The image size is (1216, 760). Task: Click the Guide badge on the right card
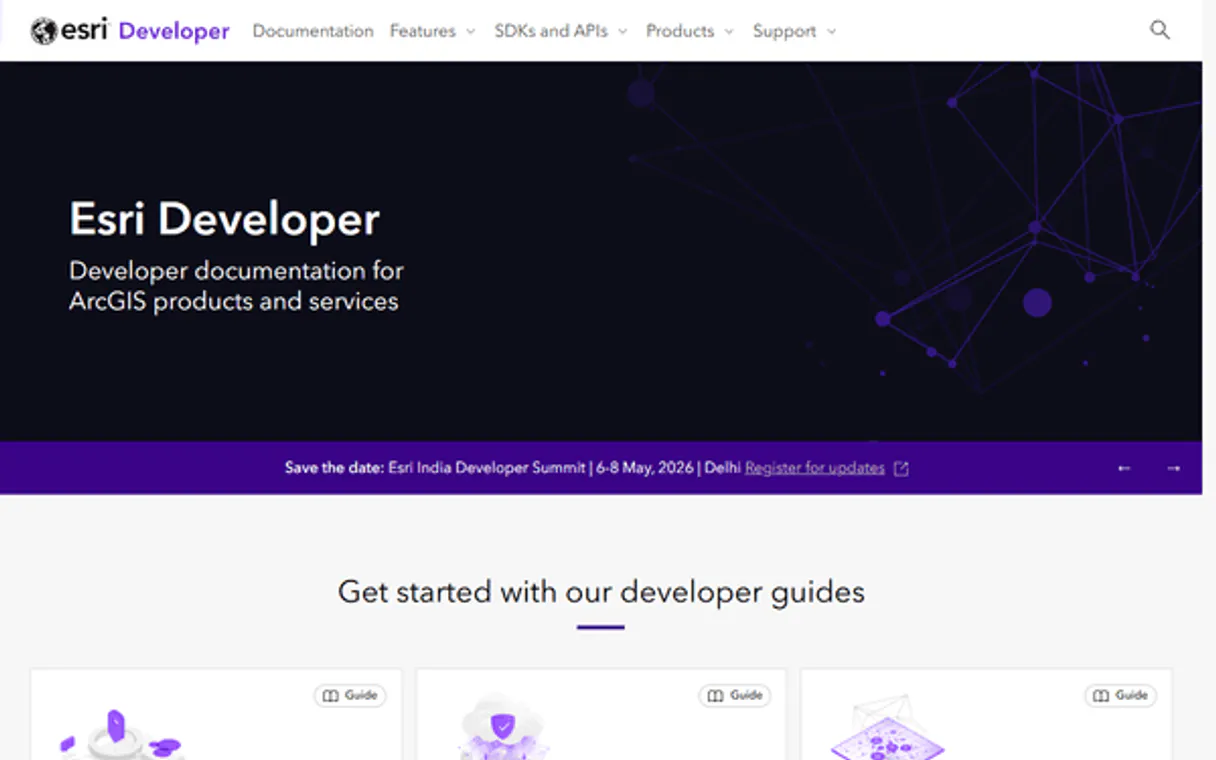click(1120, 695)
